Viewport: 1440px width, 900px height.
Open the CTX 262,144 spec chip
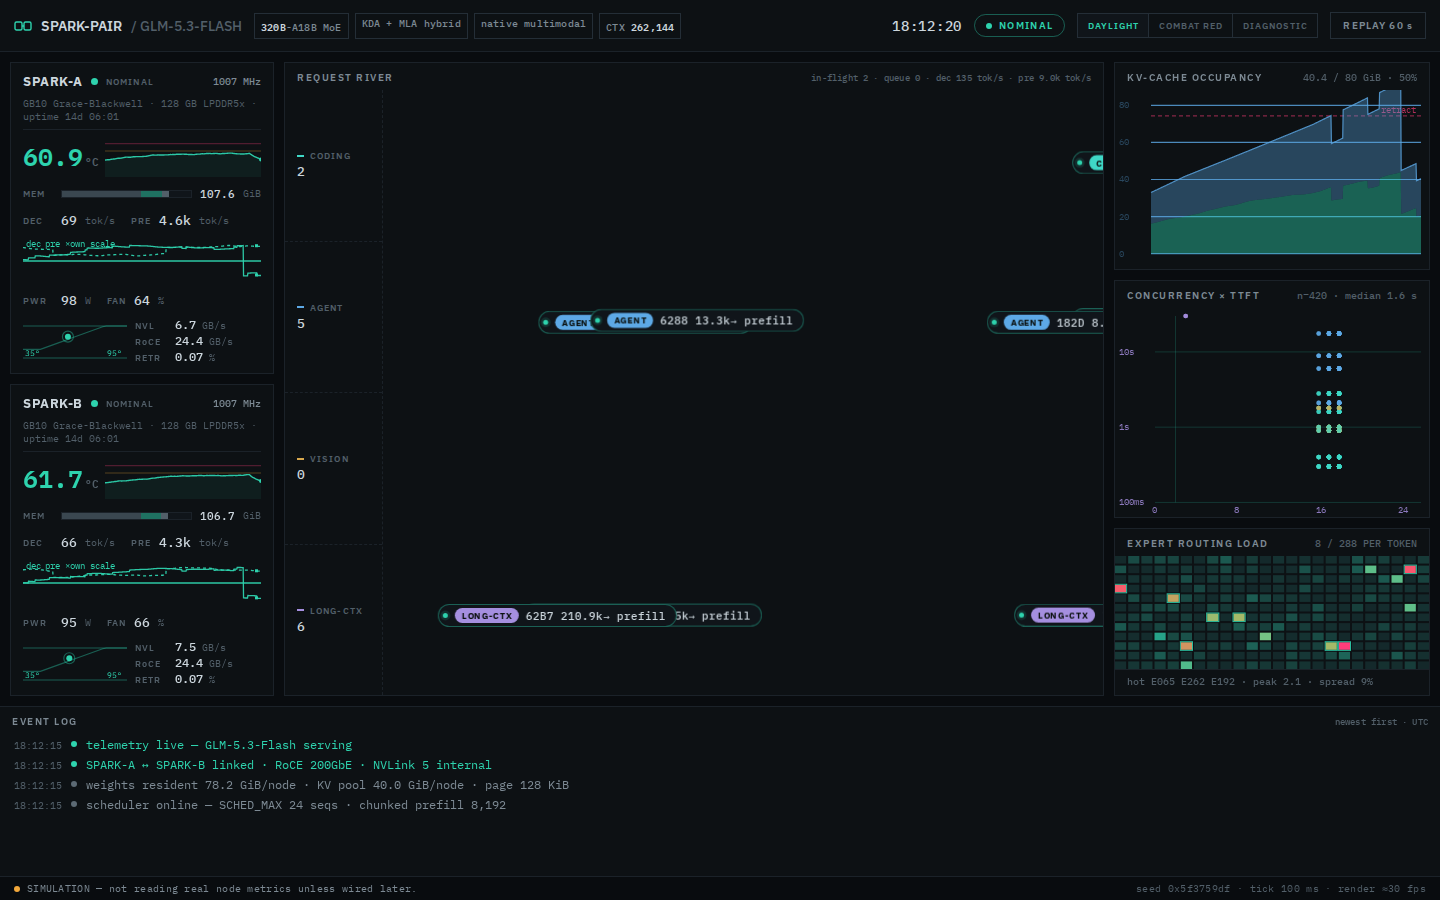640,26
